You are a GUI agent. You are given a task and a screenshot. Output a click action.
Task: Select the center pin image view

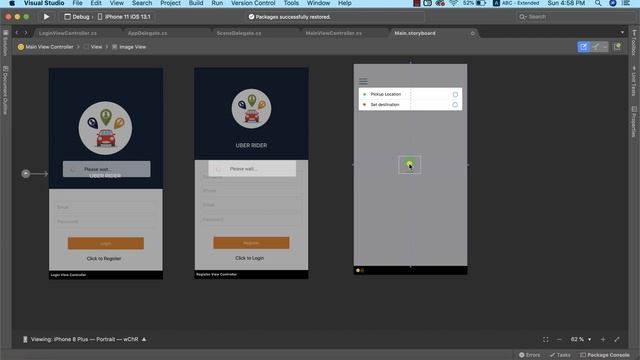click(x=410, y=164)
